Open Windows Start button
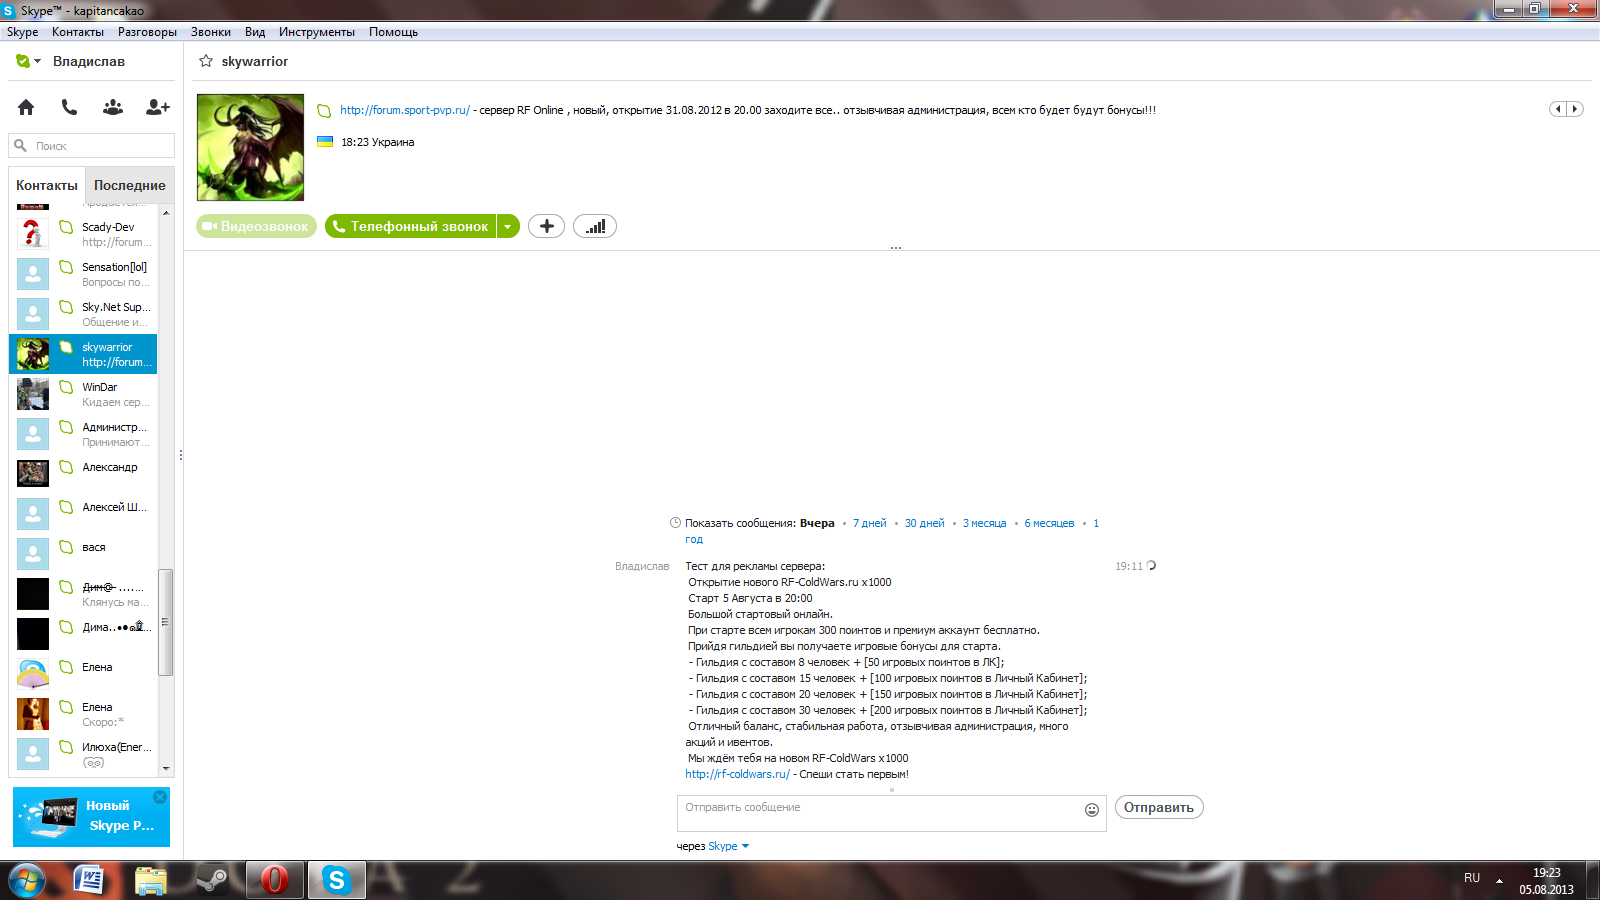 click(x=28, y=880)
